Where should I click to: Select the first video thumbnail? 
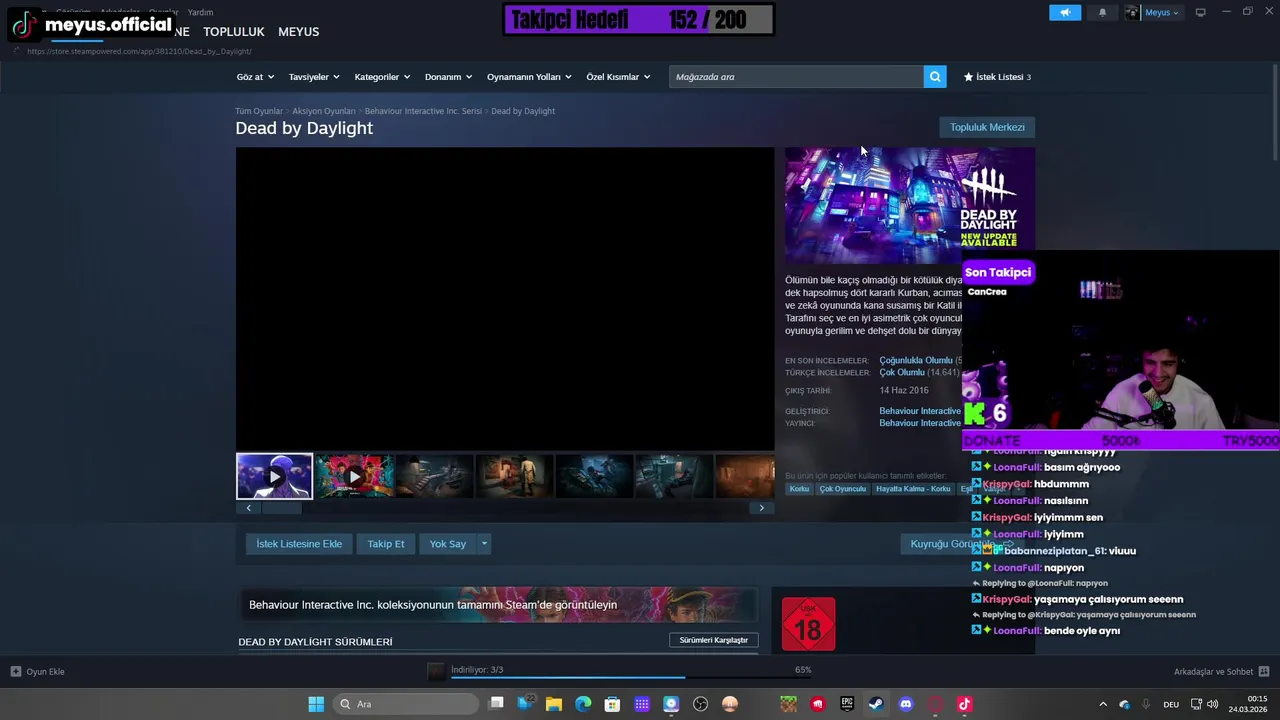274,476
